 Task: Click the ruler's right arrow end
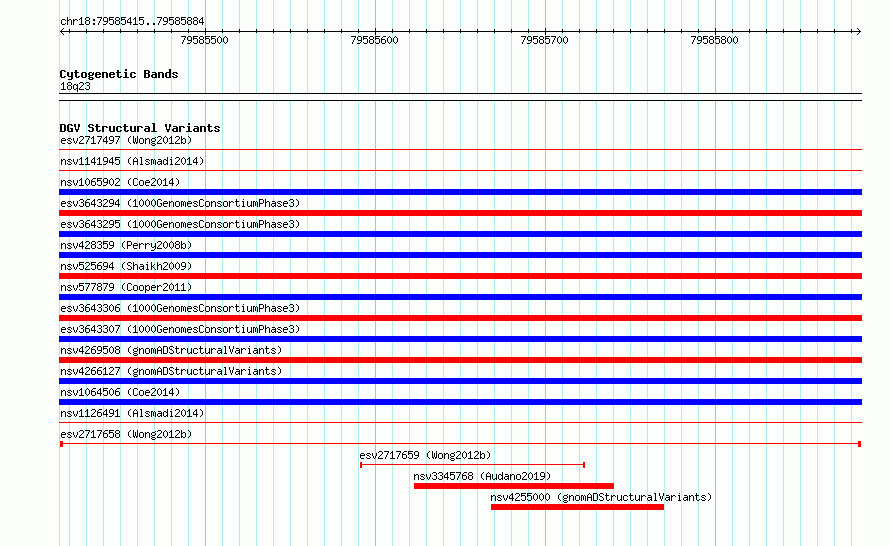coord(858,32)
